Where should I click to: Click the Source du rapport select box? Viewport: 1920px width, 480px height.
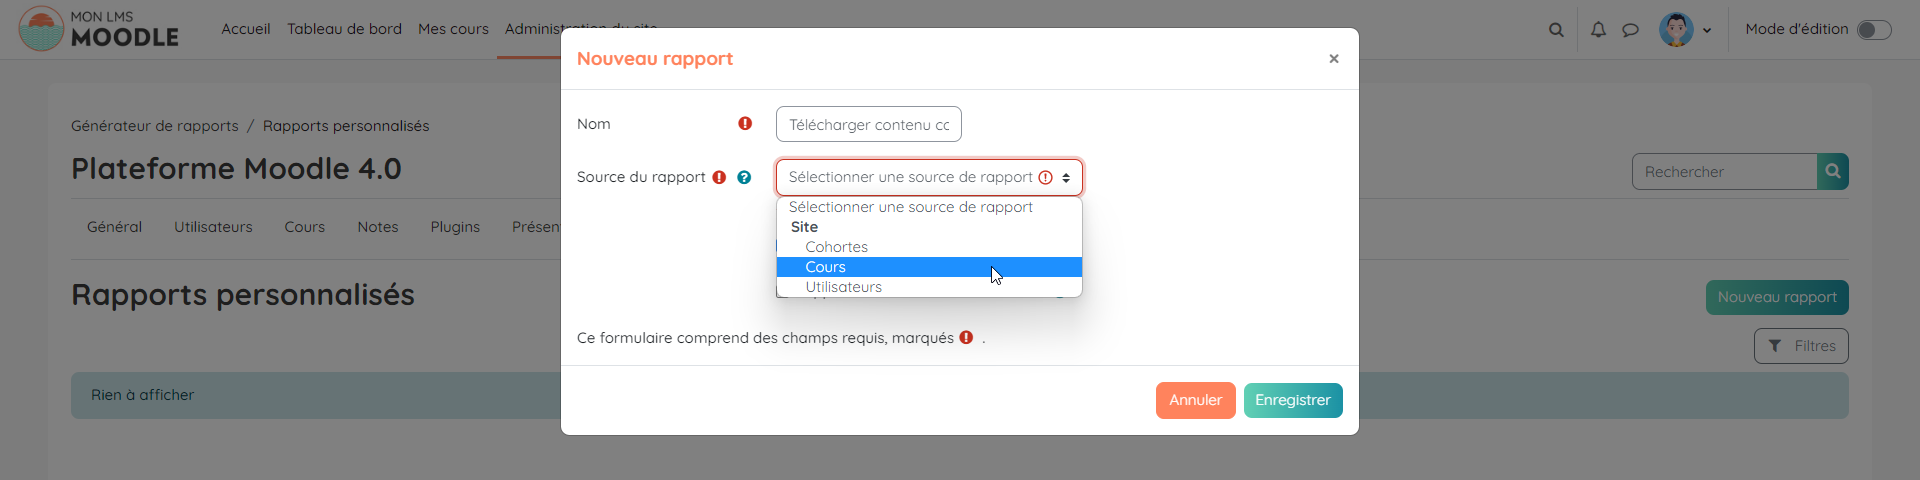(928, 177)
